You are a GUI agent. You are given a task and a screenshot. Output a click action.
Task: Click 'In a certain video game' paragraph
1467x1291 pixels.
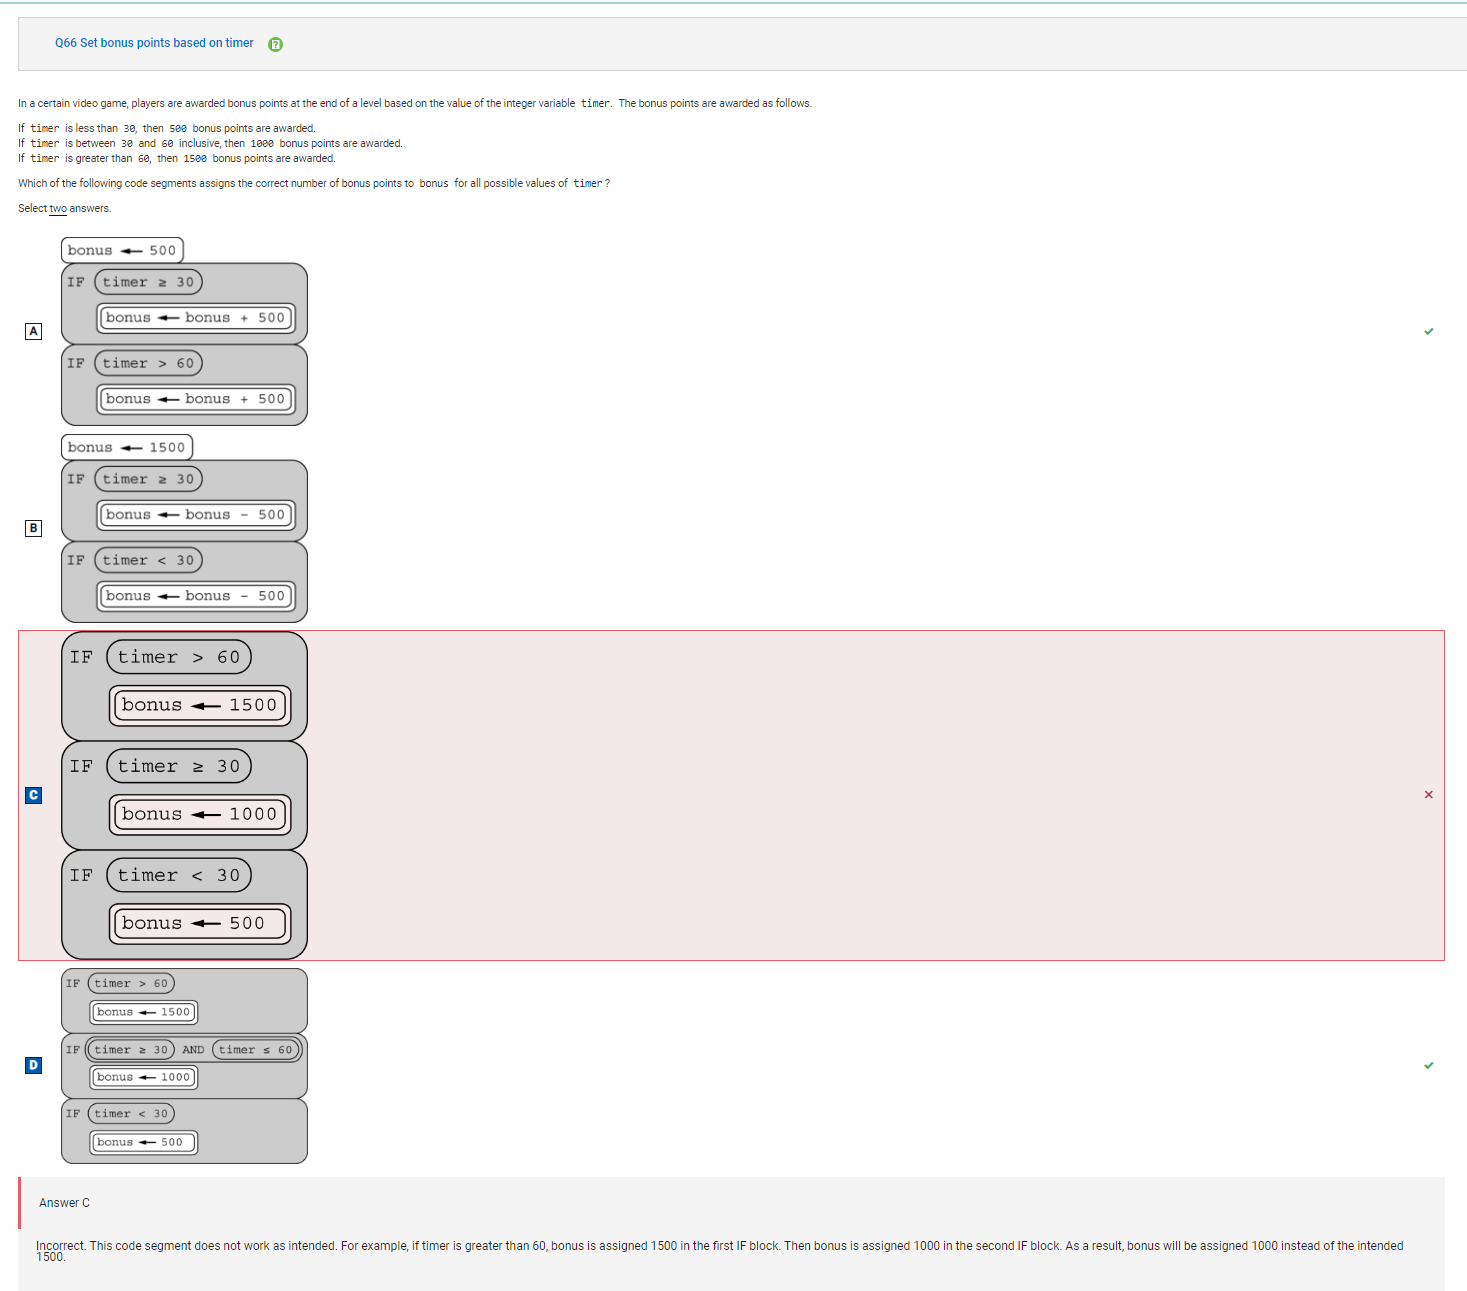click(x=415, y=103)
